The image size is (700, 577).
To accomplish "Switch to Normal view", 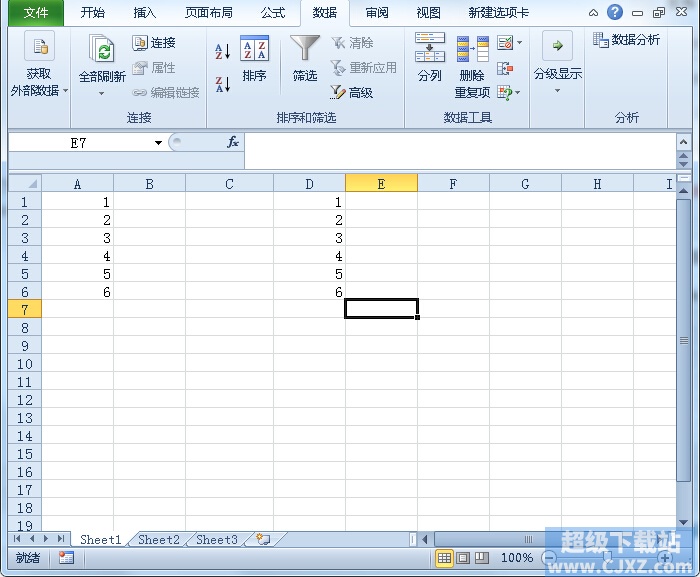I will point(444,557).
